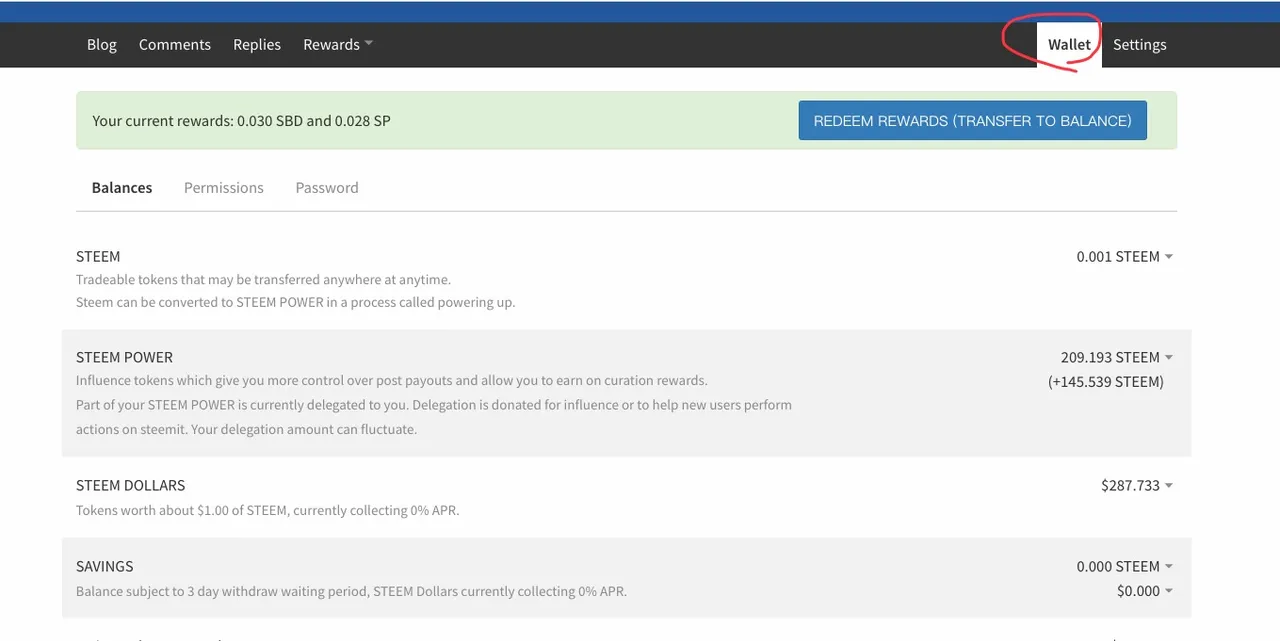Click 'Part of your STEEM POWER is currently delegated' line

point(434,405)
